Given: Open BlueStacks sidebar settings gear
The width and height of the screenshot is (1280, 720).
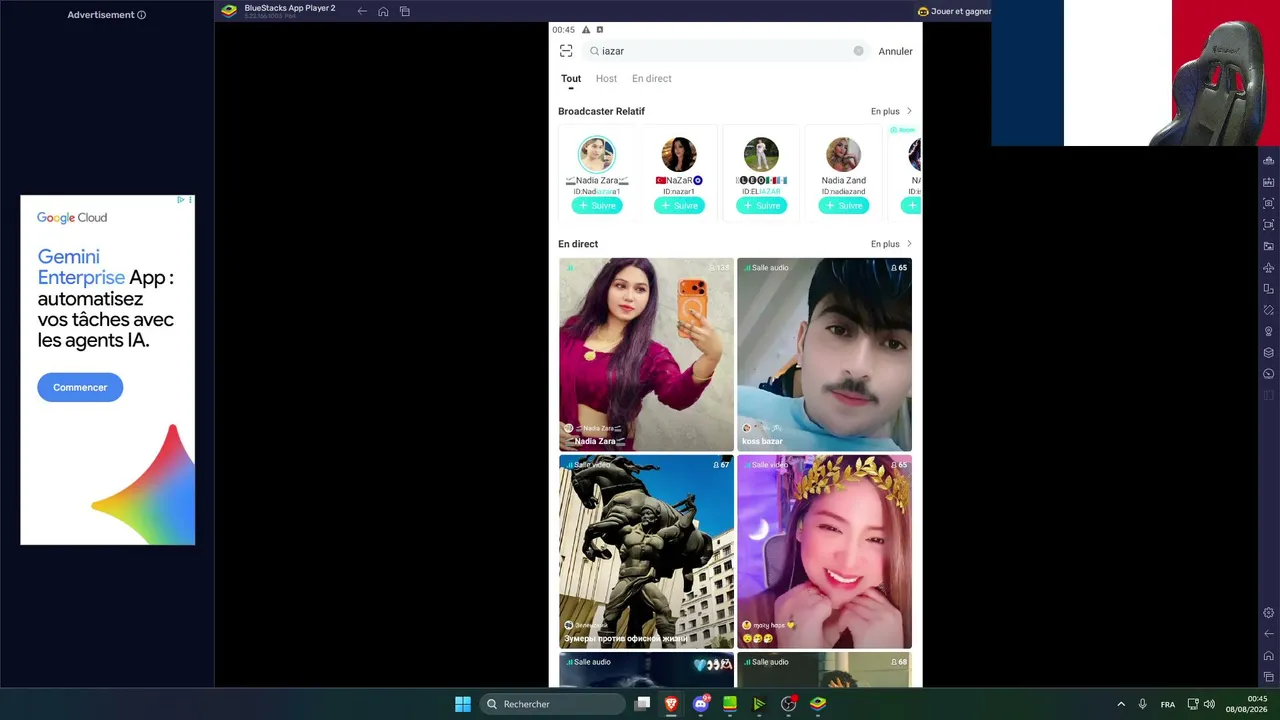Looking at the screenshot, I should pyautogui.click(x=1269, y=613).
